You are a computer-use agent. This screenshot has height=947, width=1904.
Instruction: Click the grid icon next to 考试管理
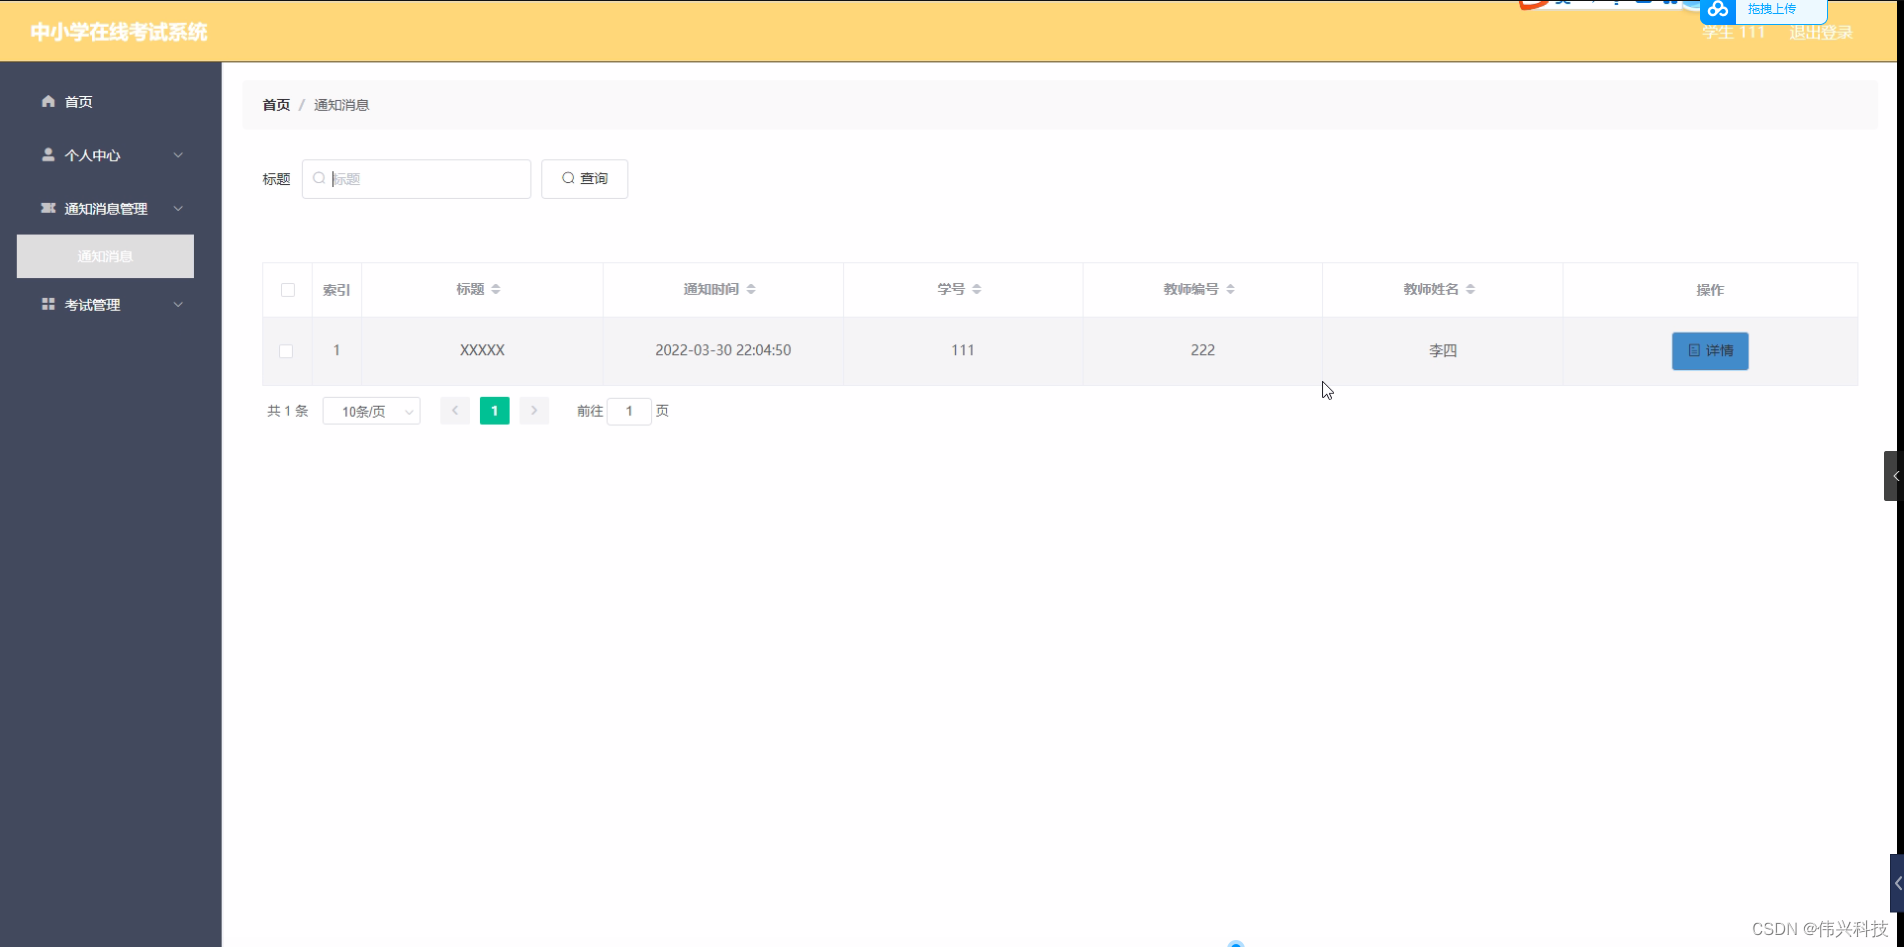47,304
